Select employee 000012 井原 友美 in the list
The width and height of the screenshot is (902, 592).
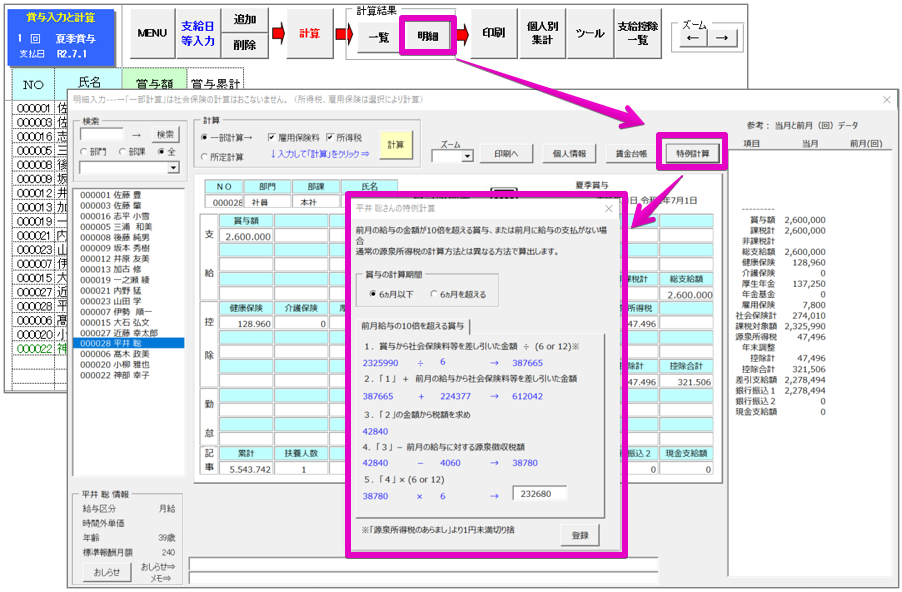[x=128, y=259]
